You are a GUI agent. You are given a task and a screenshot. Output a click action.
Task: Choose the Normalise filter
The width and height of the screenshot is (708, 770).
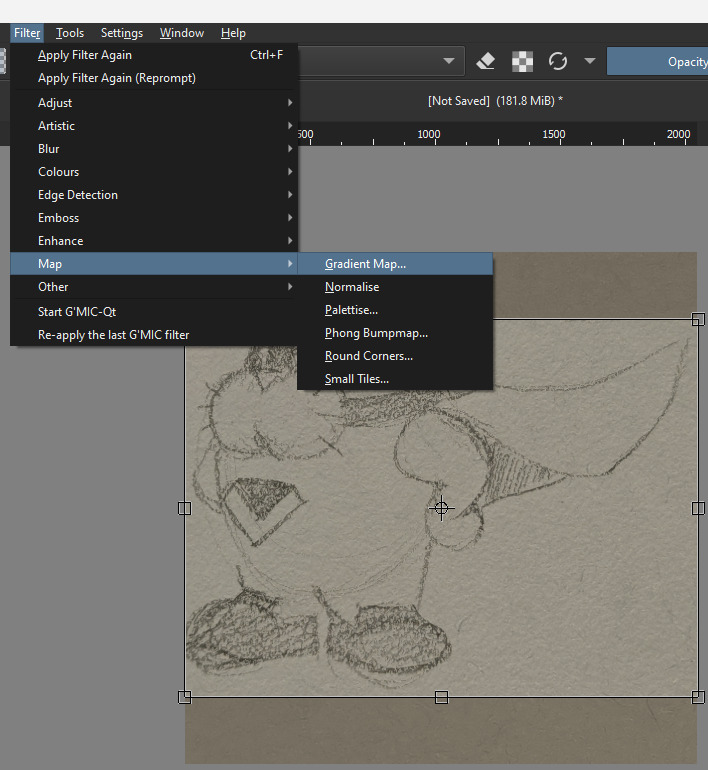click(352, 287)
